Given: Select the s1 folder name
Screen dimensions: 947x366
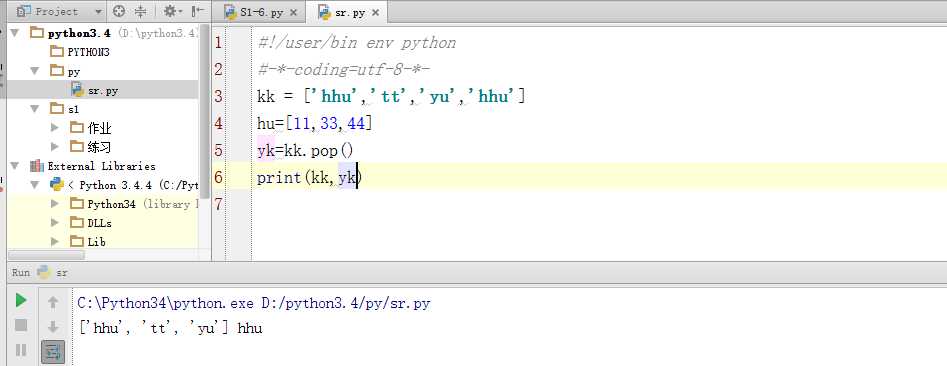Looking at the screenshot, I should 73,109.
